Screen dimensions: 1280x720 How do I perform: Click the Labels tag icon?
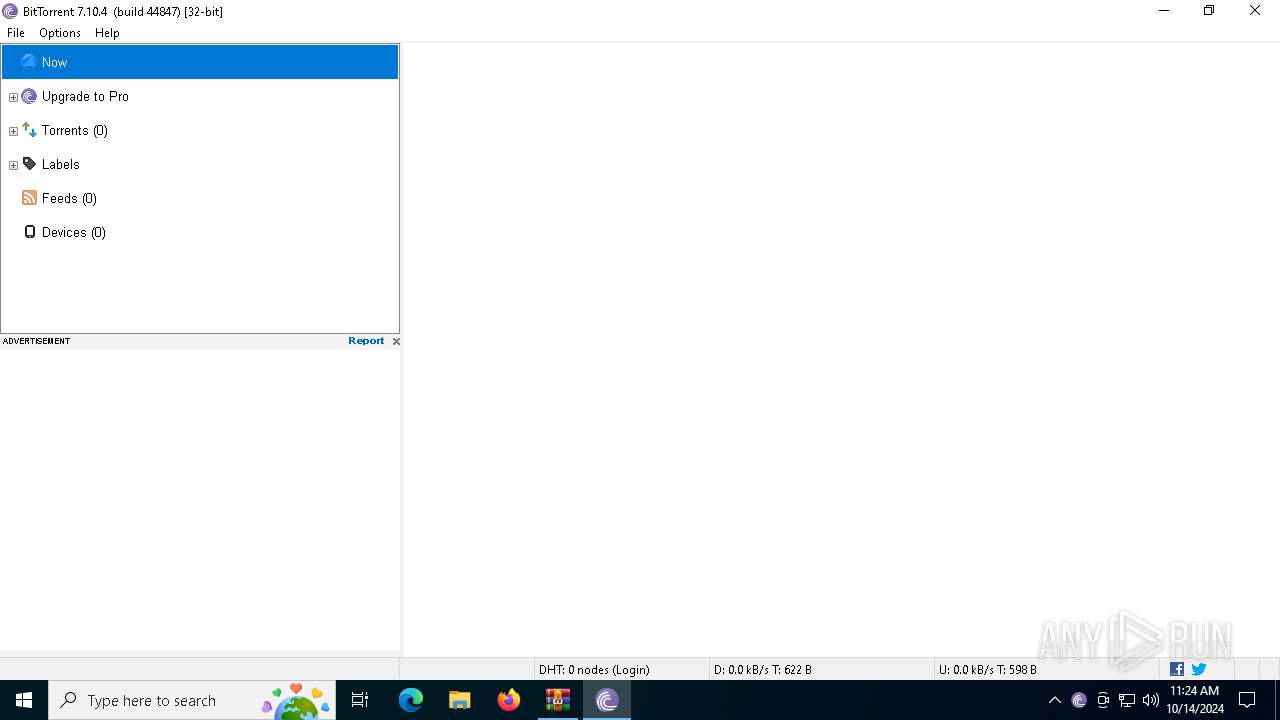pyautogui.click(x=29, y=164)
